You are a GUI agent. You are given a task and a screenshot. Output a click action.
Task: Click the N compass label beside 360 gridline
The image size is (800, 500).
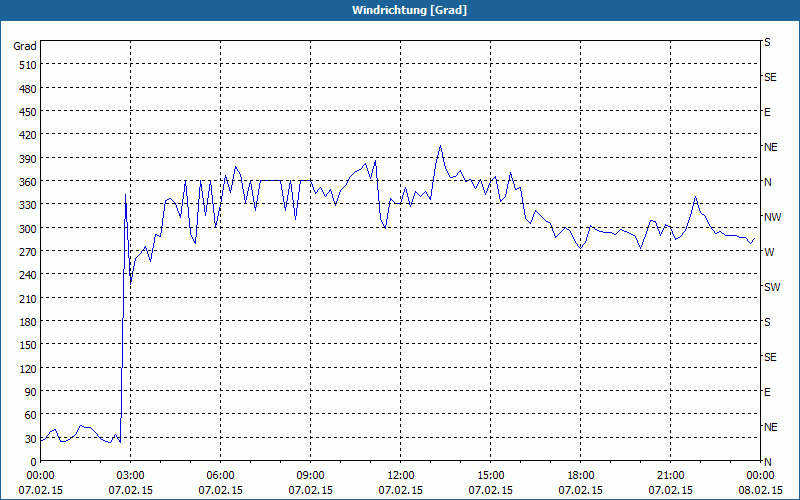[767, 182]
